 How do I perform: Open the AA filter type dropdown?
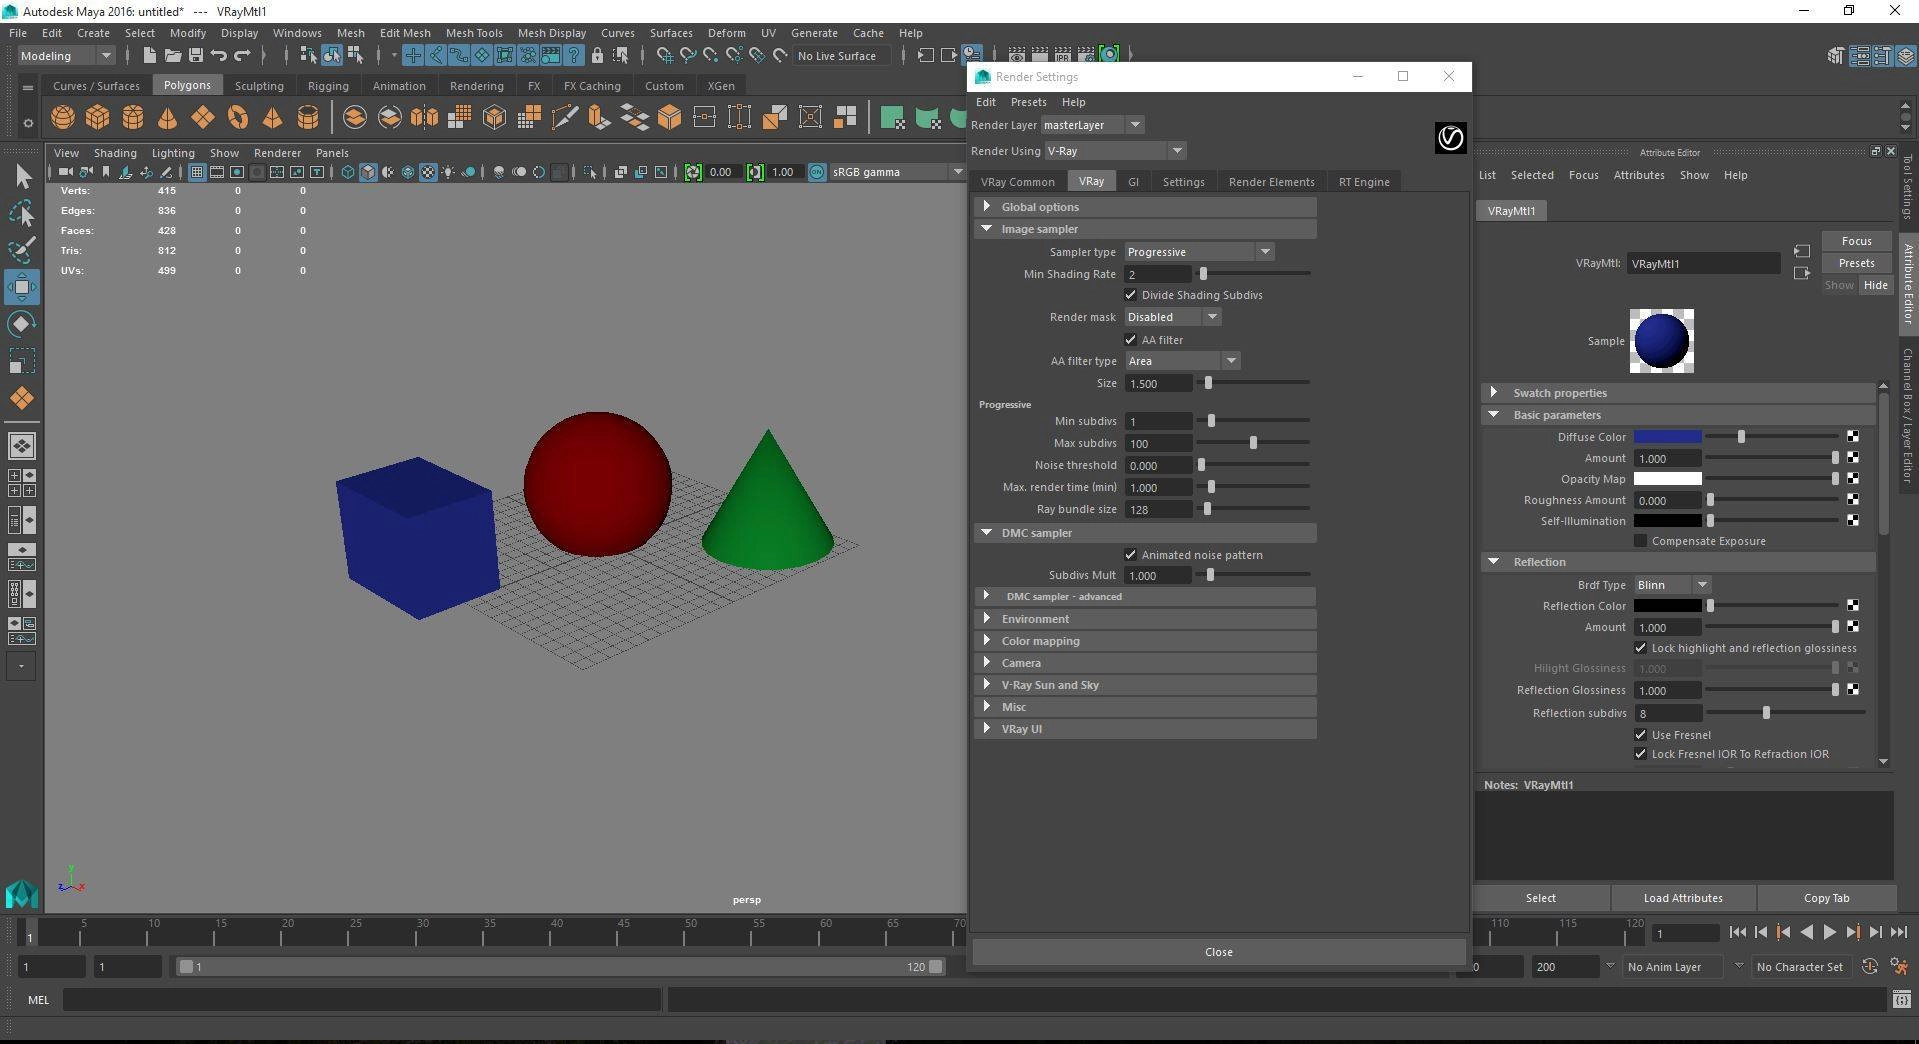click(1182, 361)
